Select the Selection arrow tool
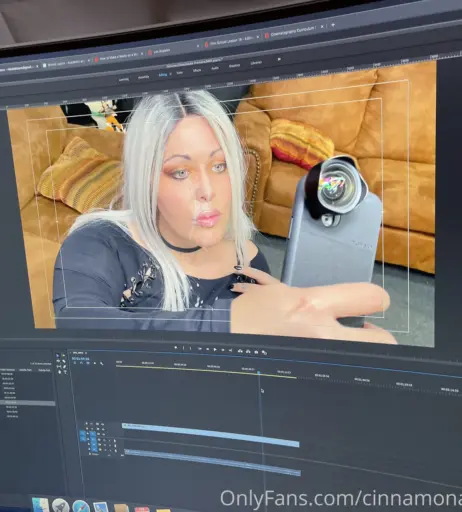462x512 pixels. [57, 356]
